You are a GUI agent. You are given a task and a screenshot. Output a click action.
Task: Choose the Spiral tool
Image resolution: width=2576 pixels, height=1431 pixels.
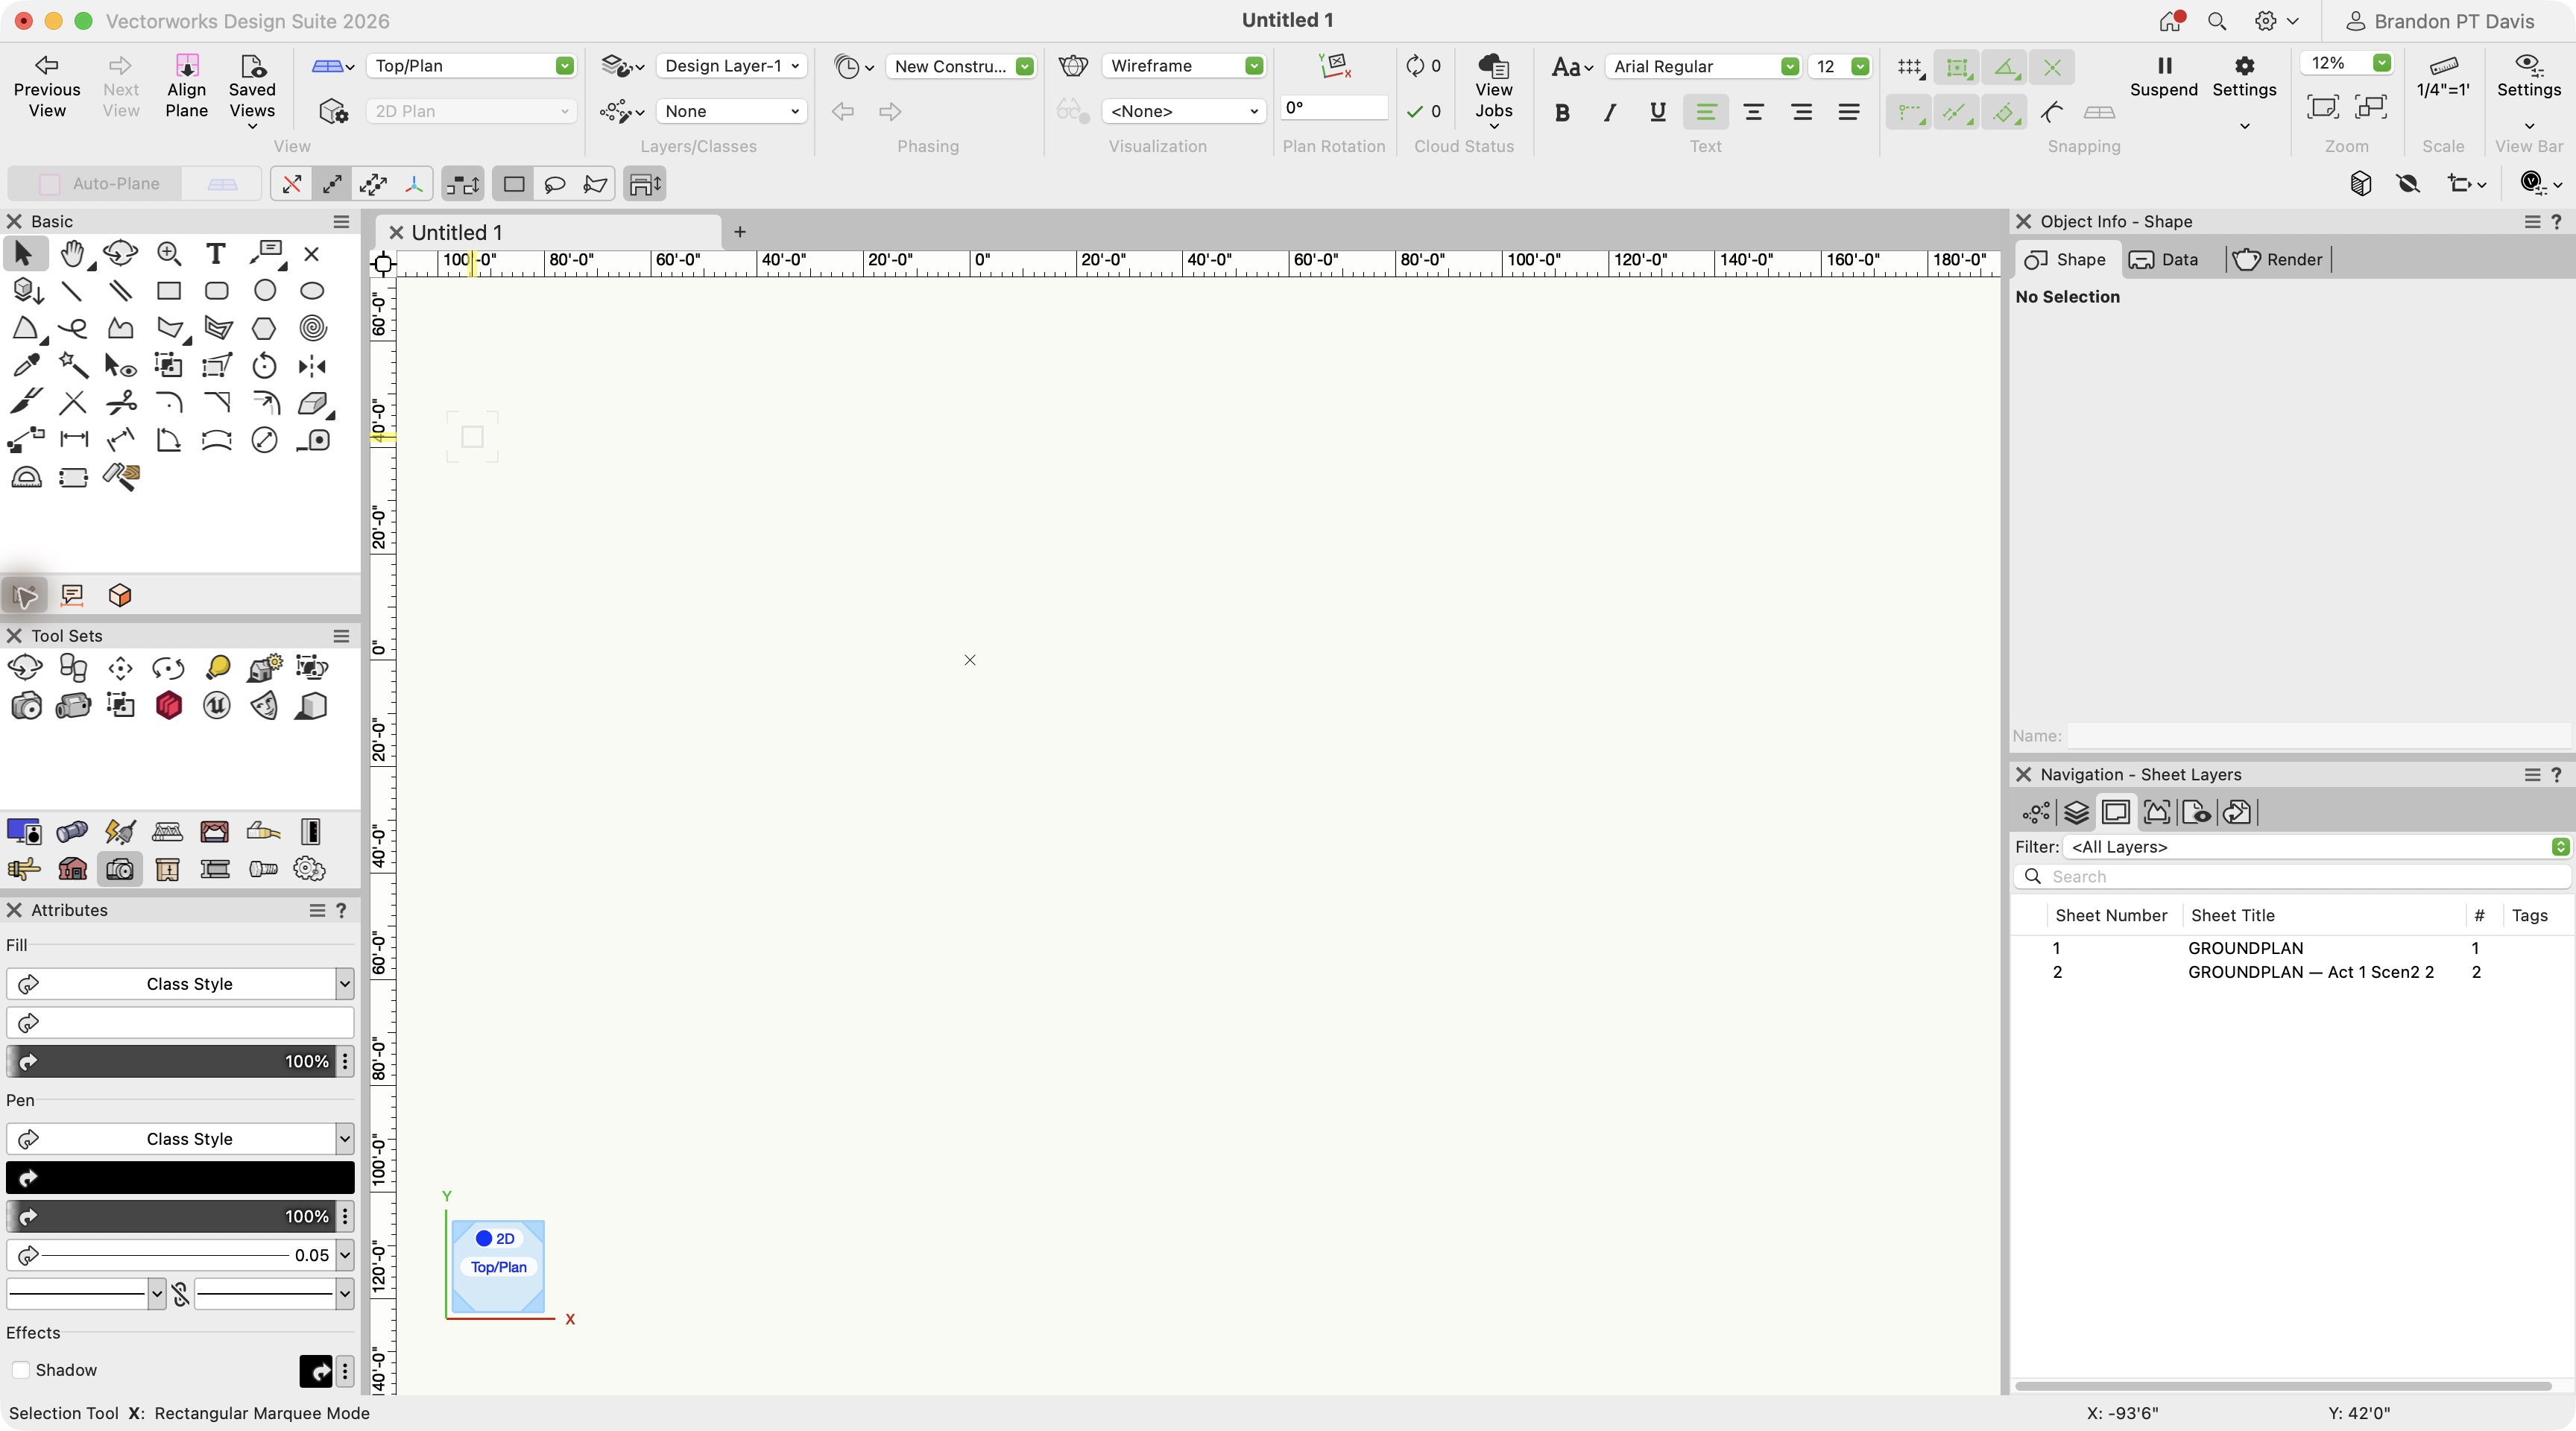(x=312, y=328)
